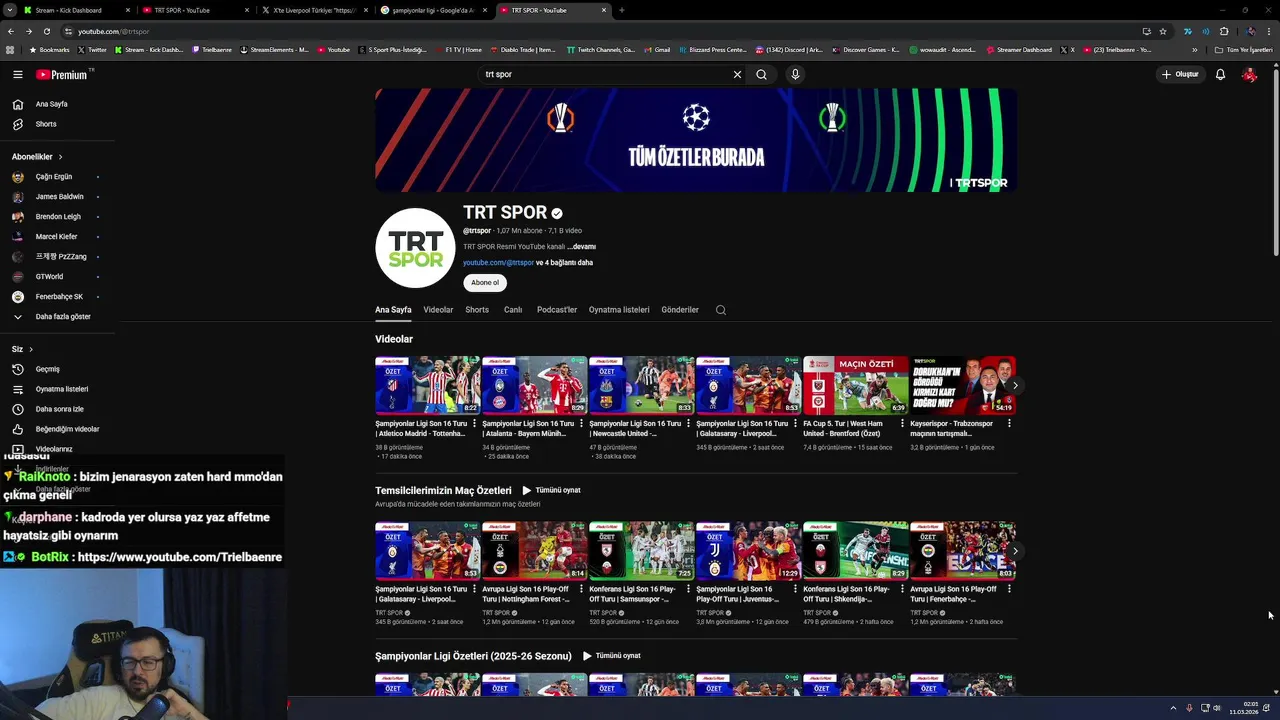The height and width of the screenshot is (720, 1280).
Task: Switch to the Shorts channel tab
Action: (477, 310)
